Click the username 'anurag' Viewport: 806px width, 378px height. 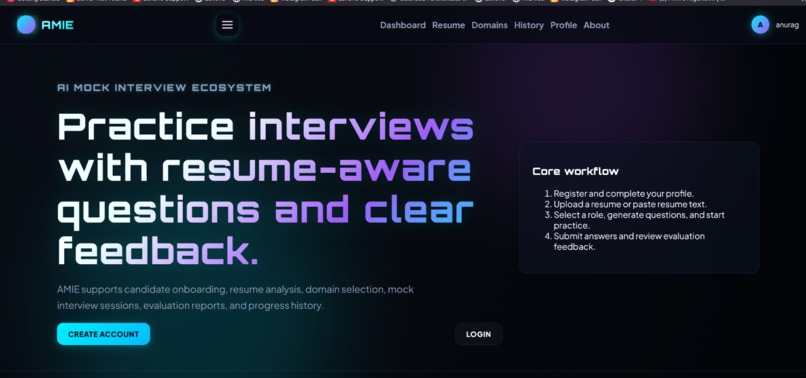[x=787, y=25]
